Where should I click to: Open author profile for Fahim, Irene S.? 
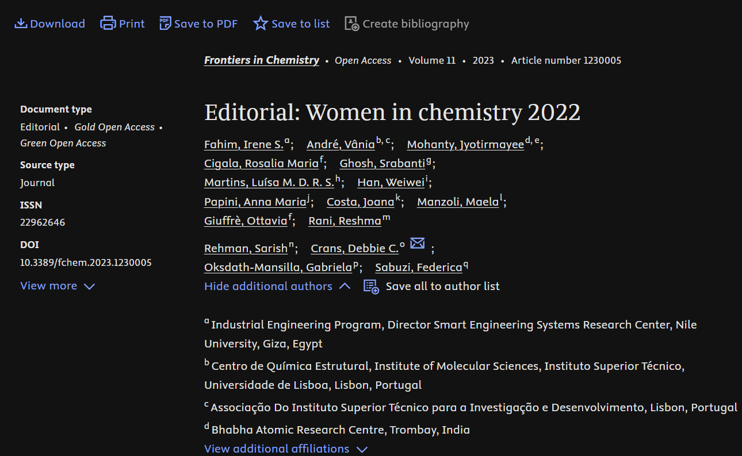(x=243, y=145)
